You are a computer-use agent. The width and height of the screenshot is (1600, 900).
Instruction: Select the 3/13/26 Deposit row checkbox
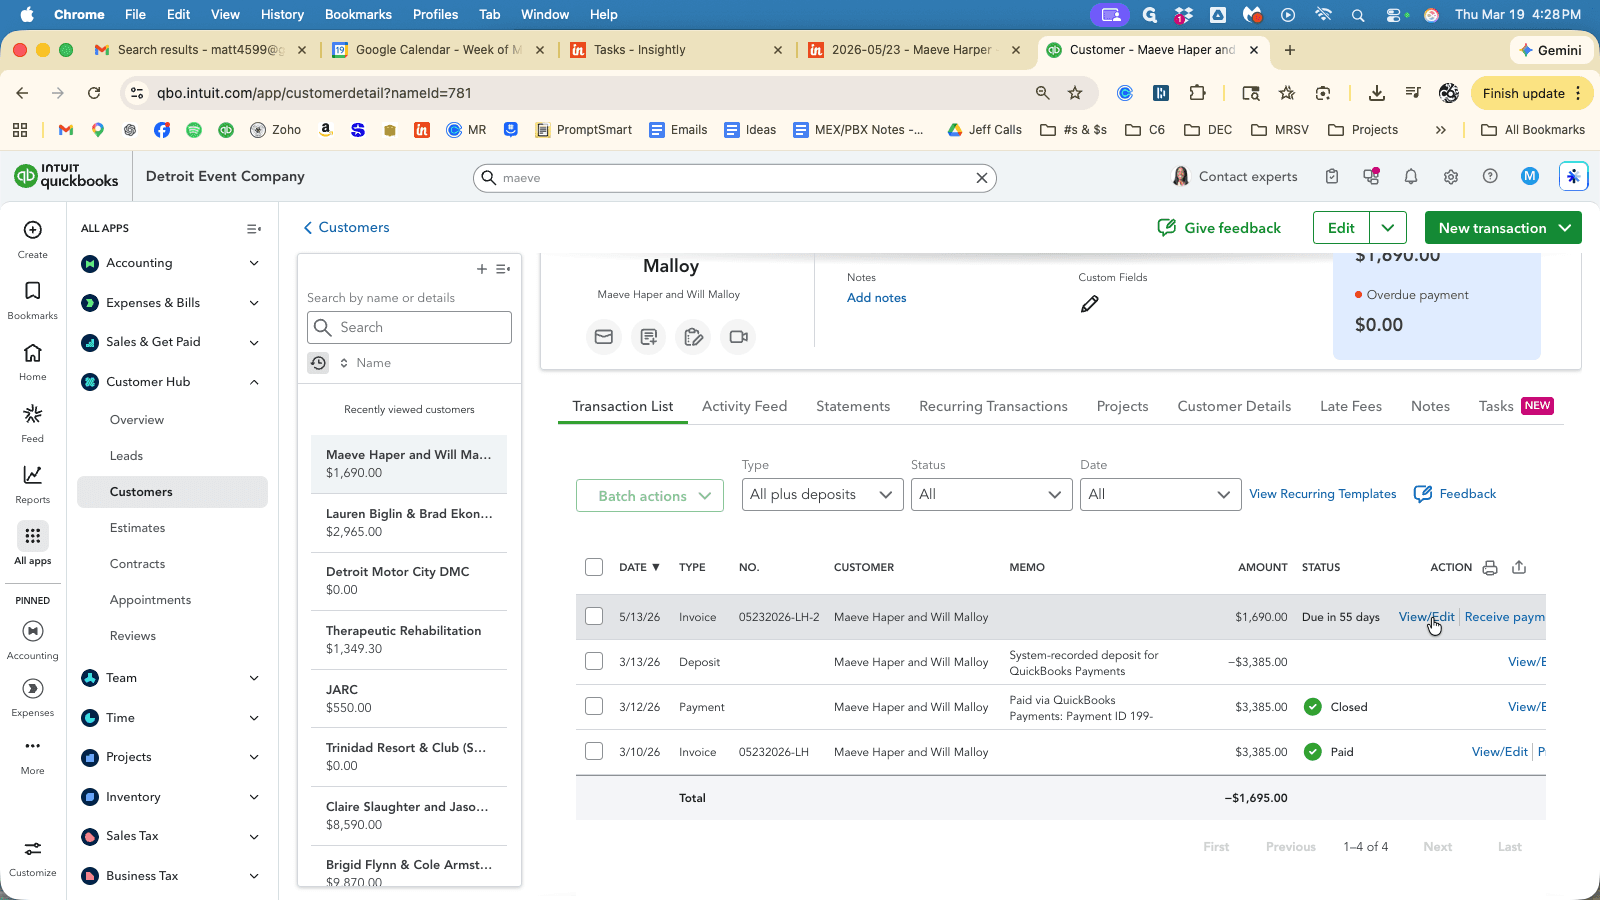point(594,661)
